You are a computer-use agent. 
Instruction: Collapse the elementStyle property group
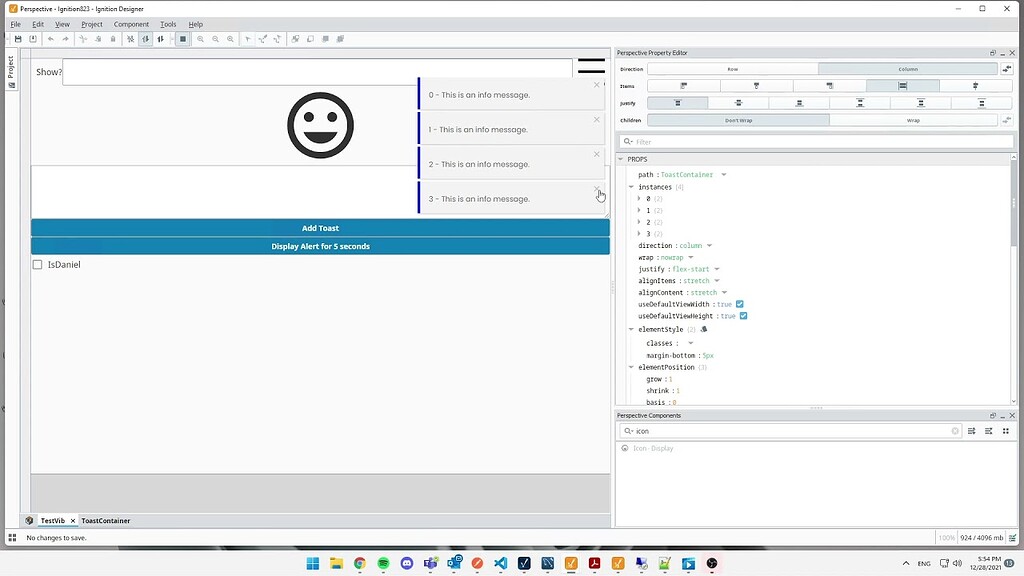tap(631, 329)
